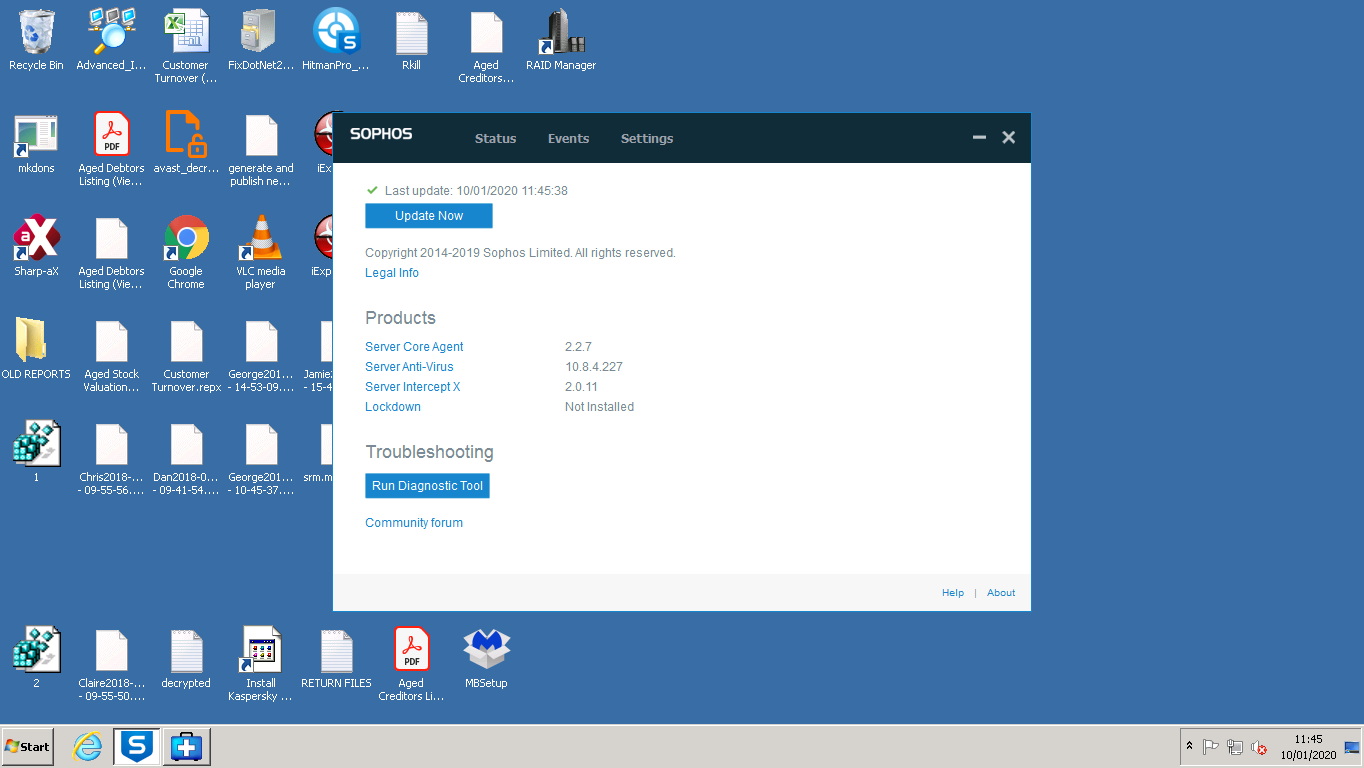Open the Events tab in Sophos
Image resolution: width=1364 pixels, height=768 pixels.
click(x=568, y=139)
